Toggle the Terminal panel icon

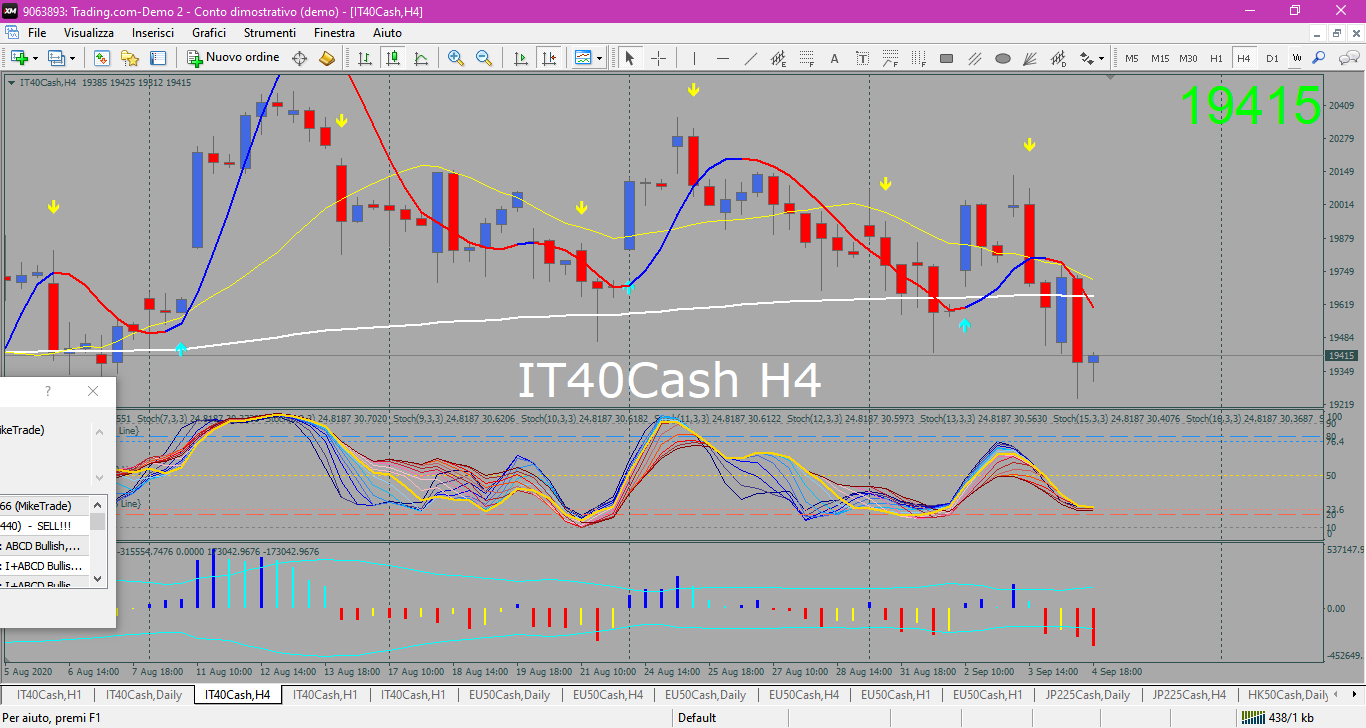click(x=156, y=58)
